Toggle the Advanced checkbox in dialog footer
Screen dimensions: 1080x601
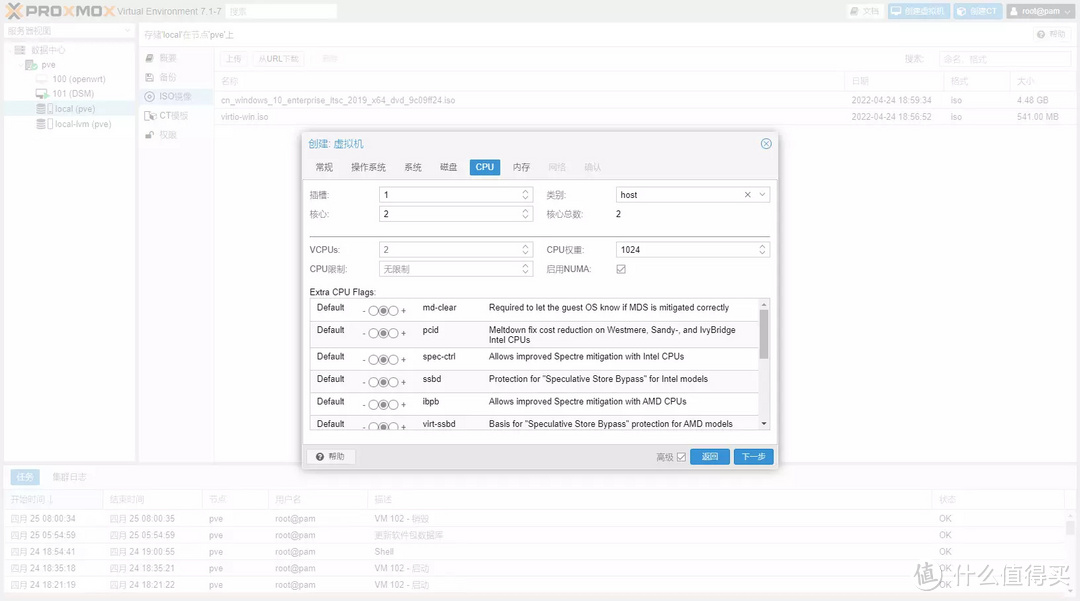pos(681,457)
